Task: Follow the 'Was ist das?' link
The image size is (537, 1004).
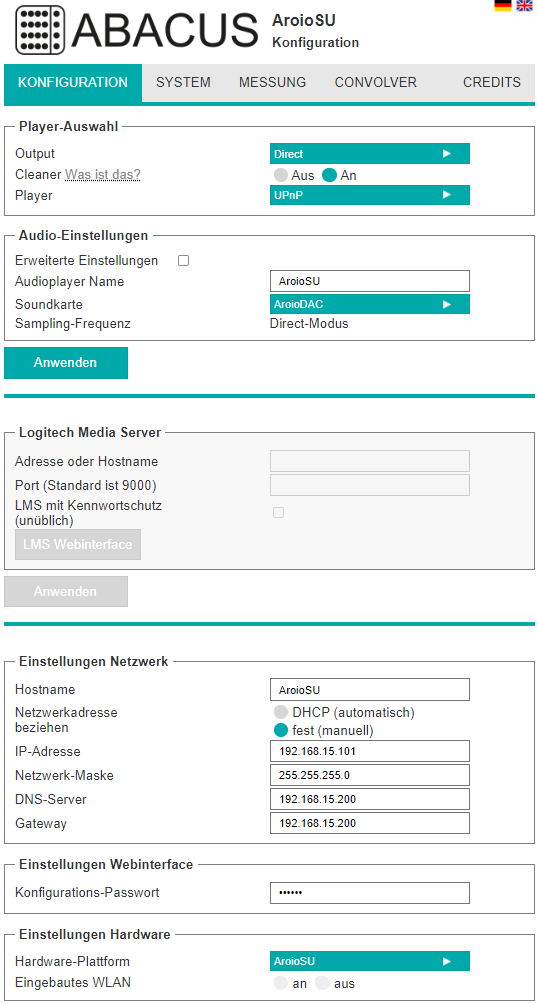Action: [102, 175]
